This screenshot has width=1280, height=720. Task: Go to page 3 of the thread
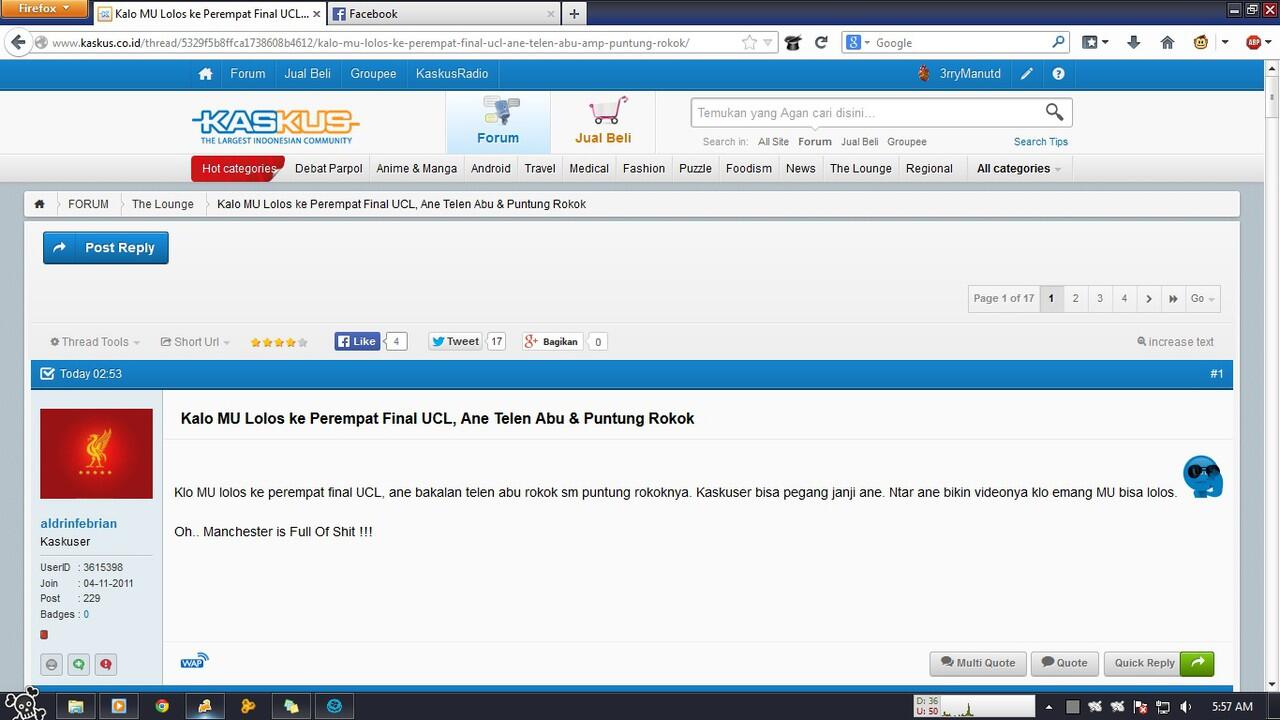point(1100,298)
